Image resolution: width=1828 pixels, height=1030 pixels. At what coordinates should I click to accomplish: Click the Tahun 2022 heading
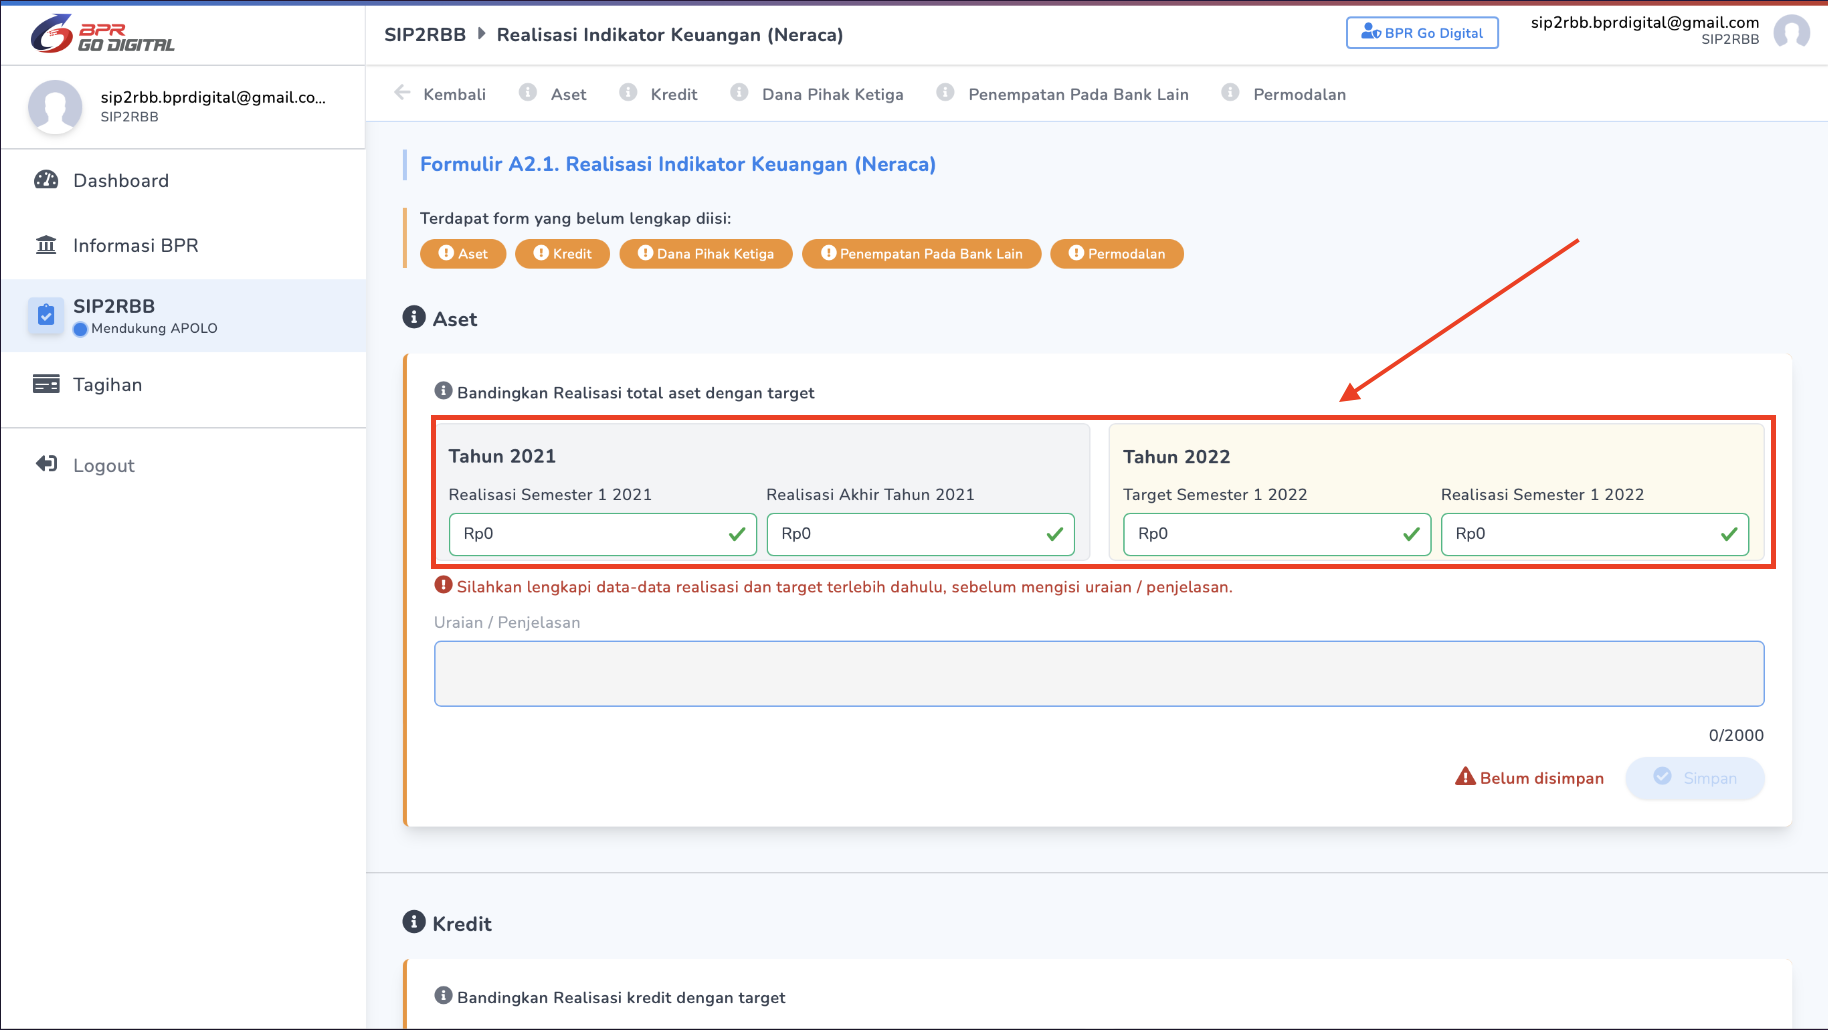tap(1177, 457)
